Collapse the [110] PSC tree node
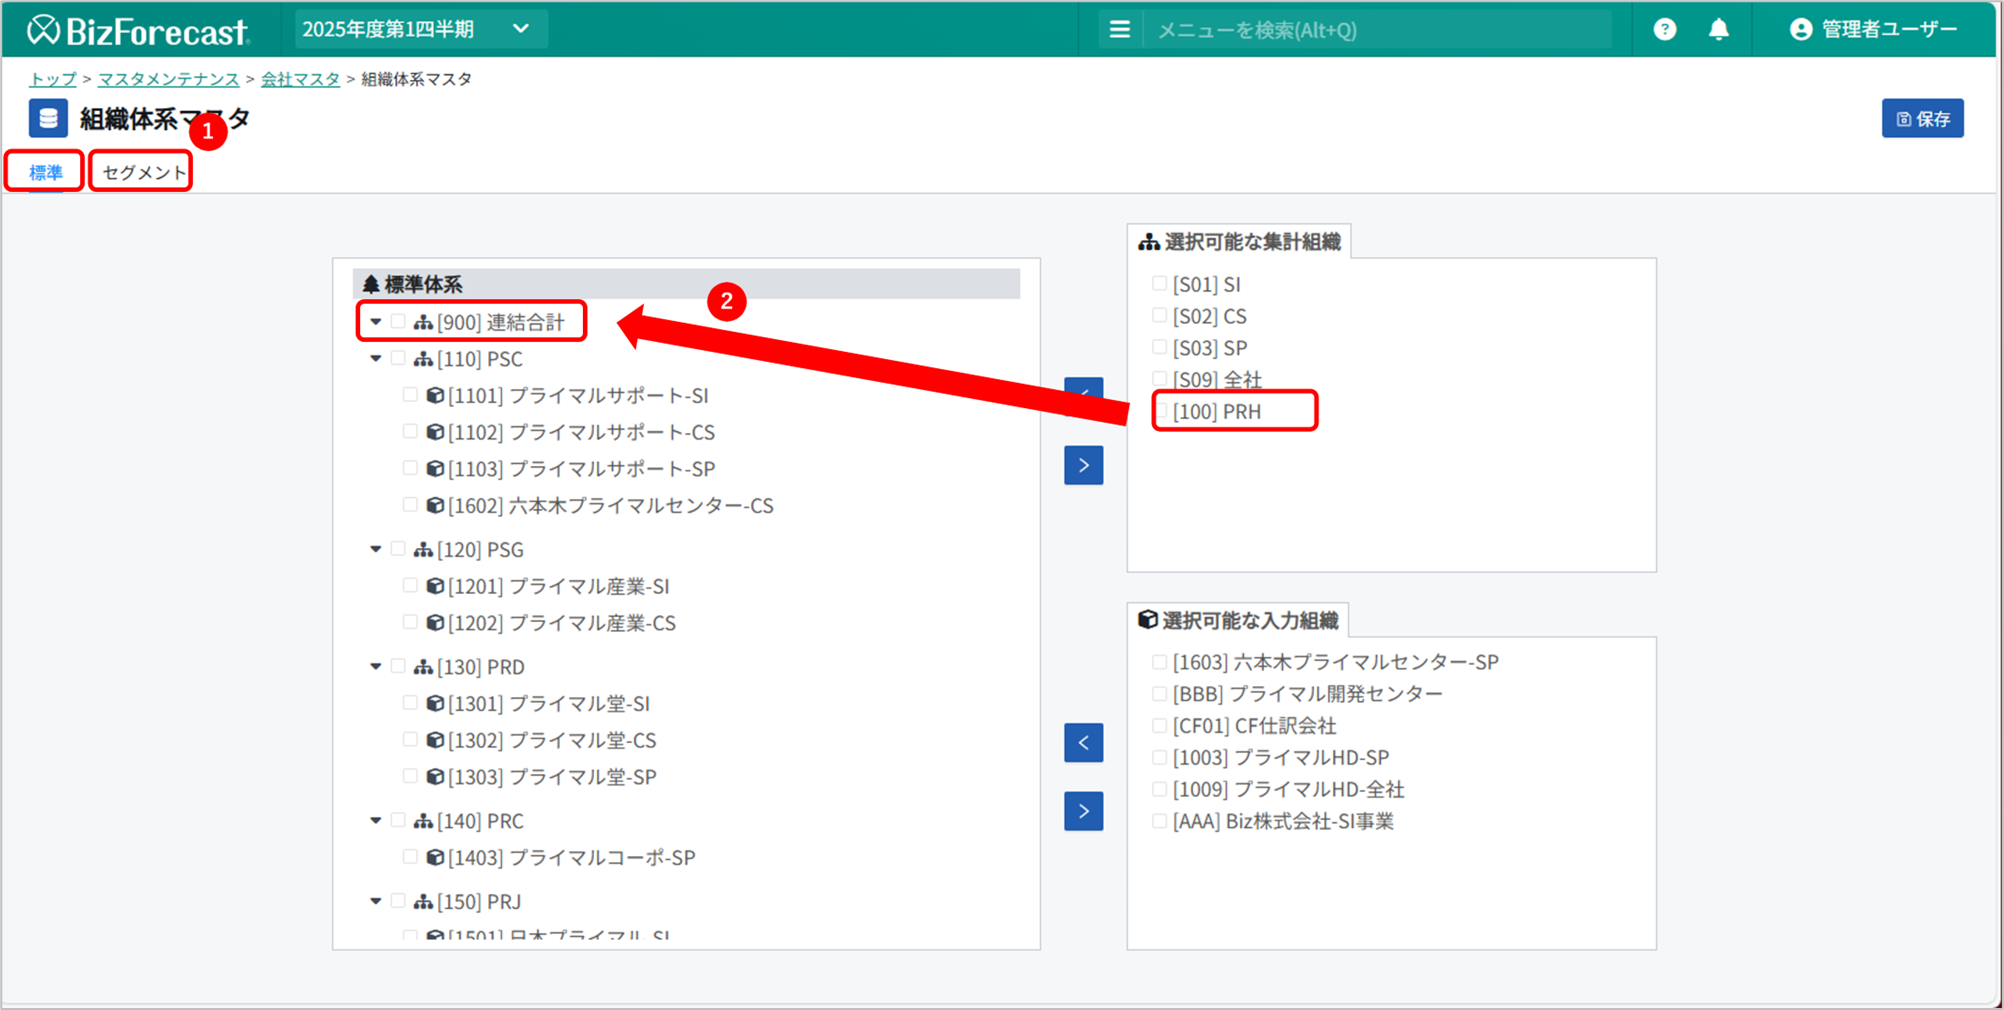 click(x=376, y=359)
